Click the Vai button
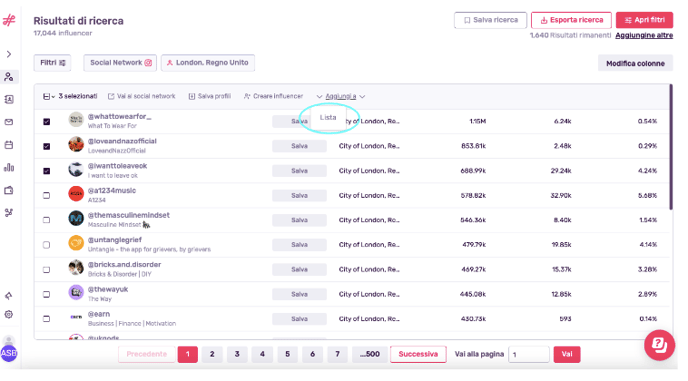The height and width of the screenshot is (381, 688). click(567, 354)
